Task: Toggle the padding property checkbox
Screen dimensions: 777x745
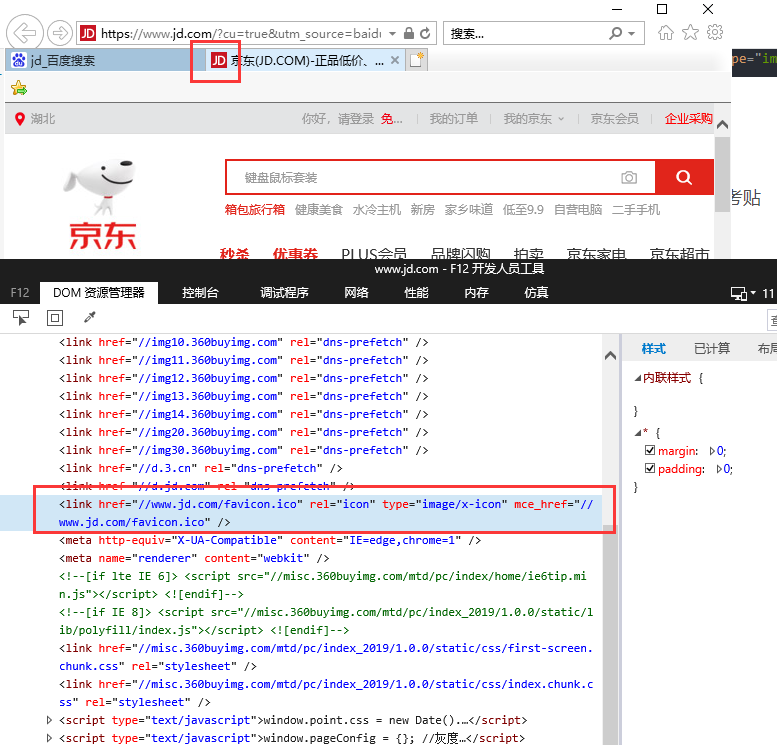Action: 650,468
